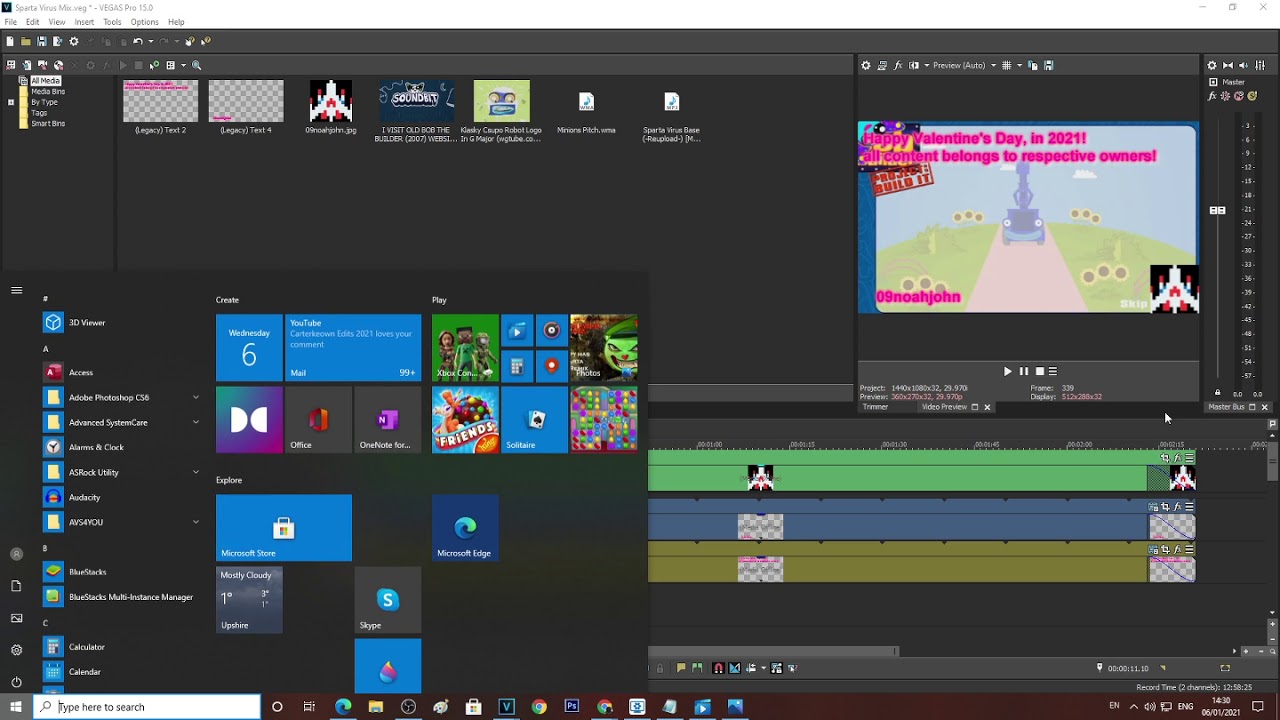Image resolution: width=1280 pixels, height=720 pixels.
Task: Open Event Pan/Crop on green track clip
Action: pos(1165,458)
